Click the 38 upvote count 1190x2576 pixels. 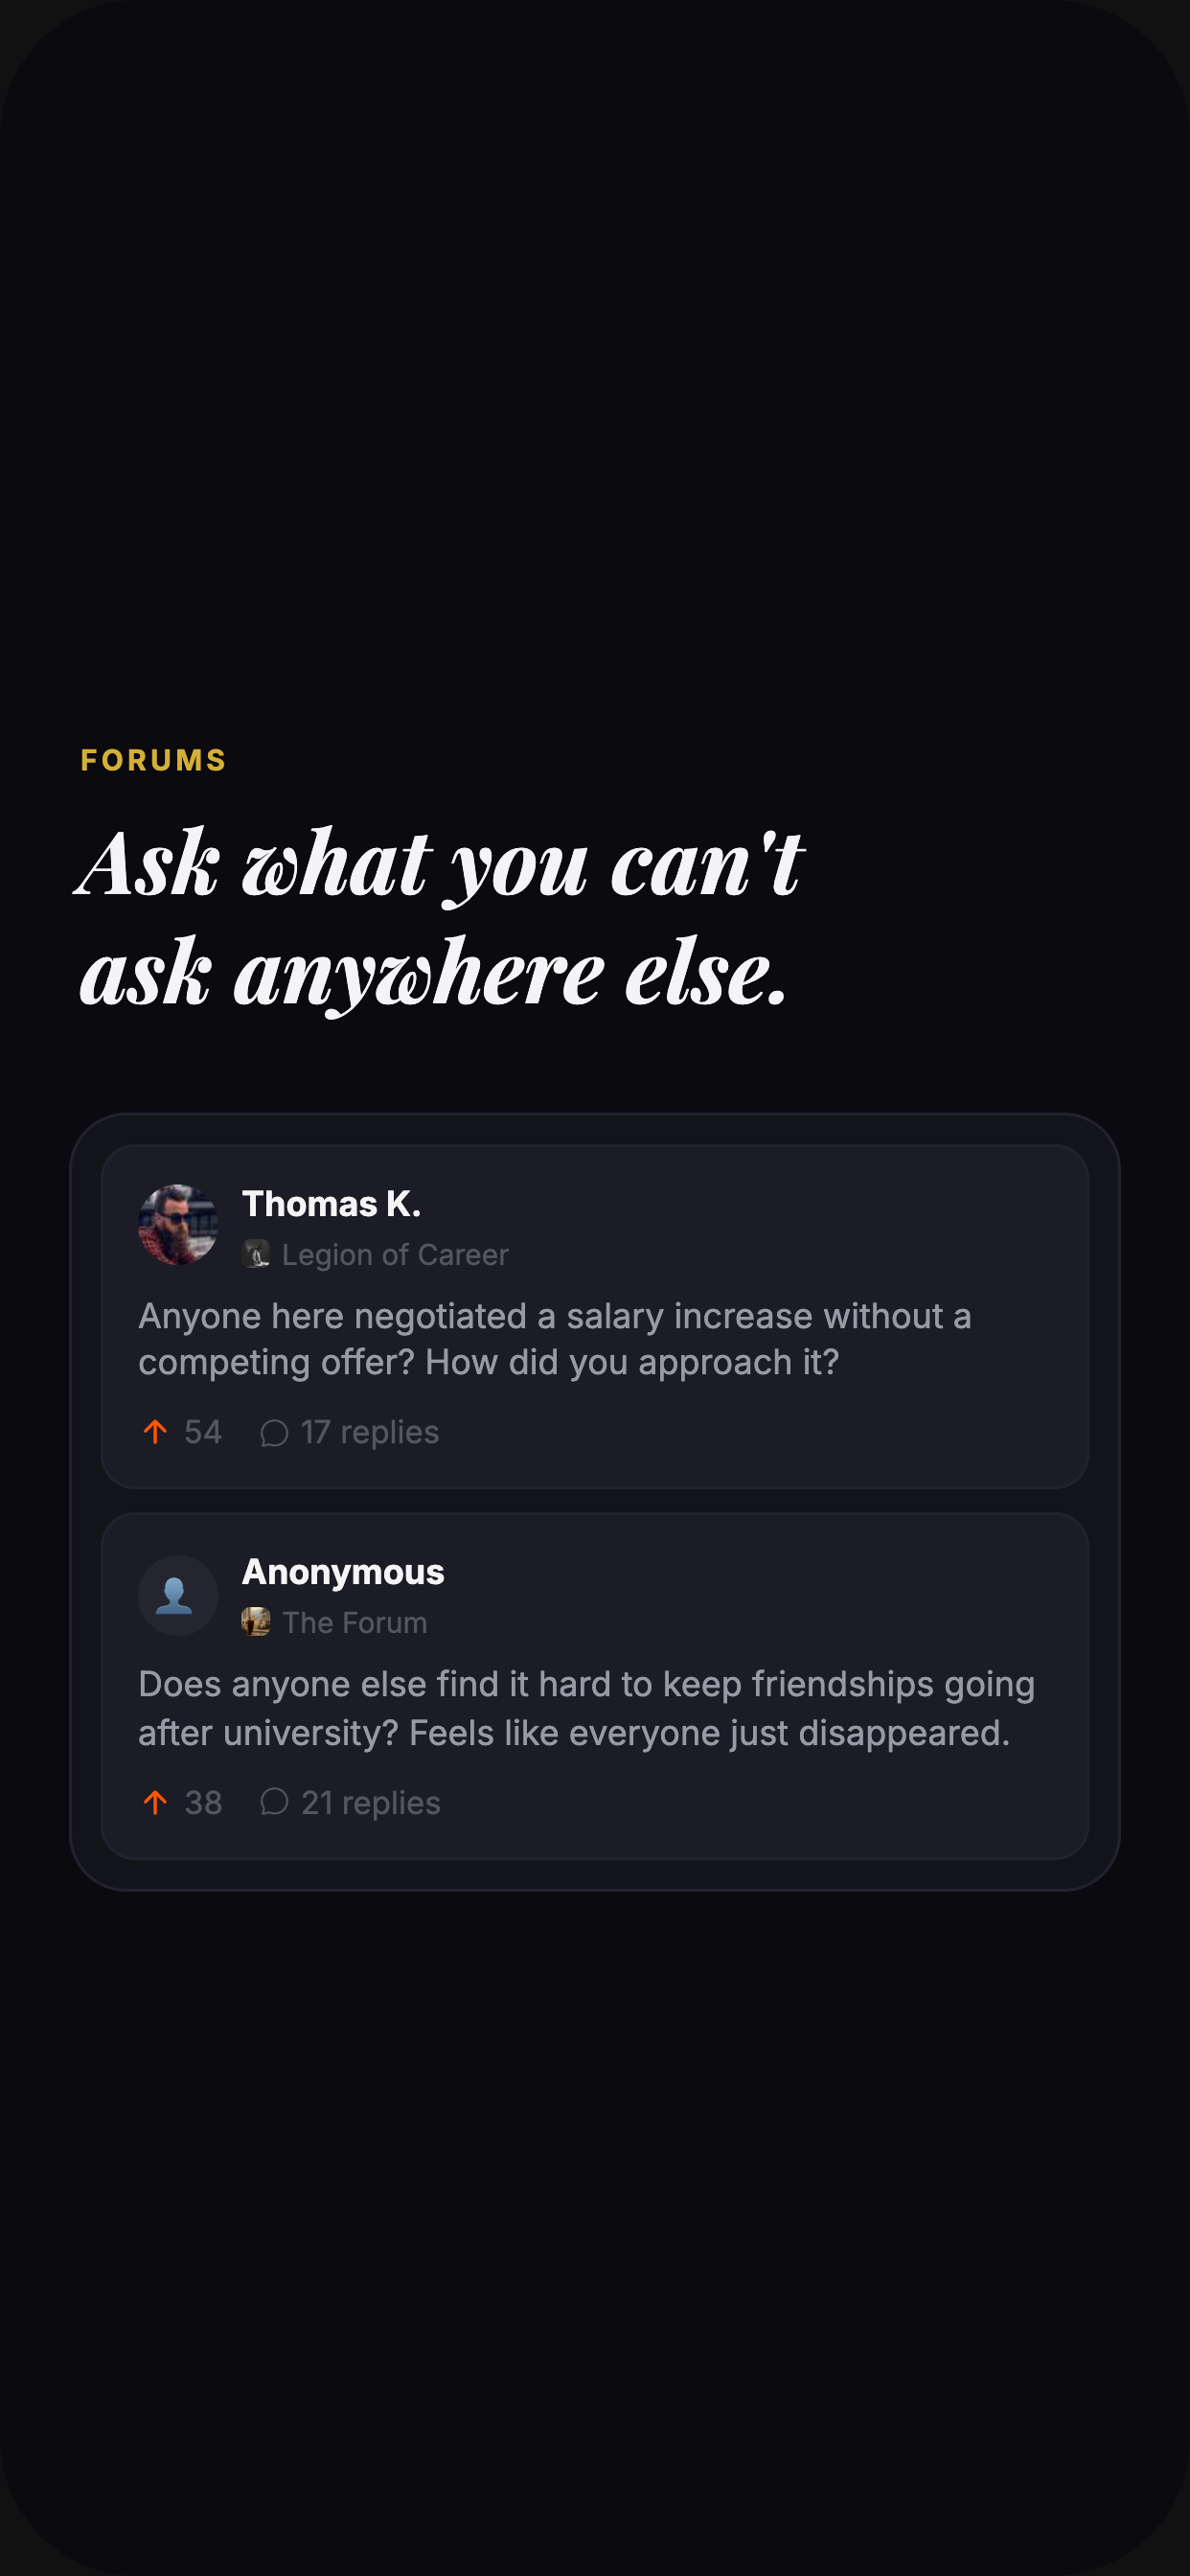pos(203,1802)
